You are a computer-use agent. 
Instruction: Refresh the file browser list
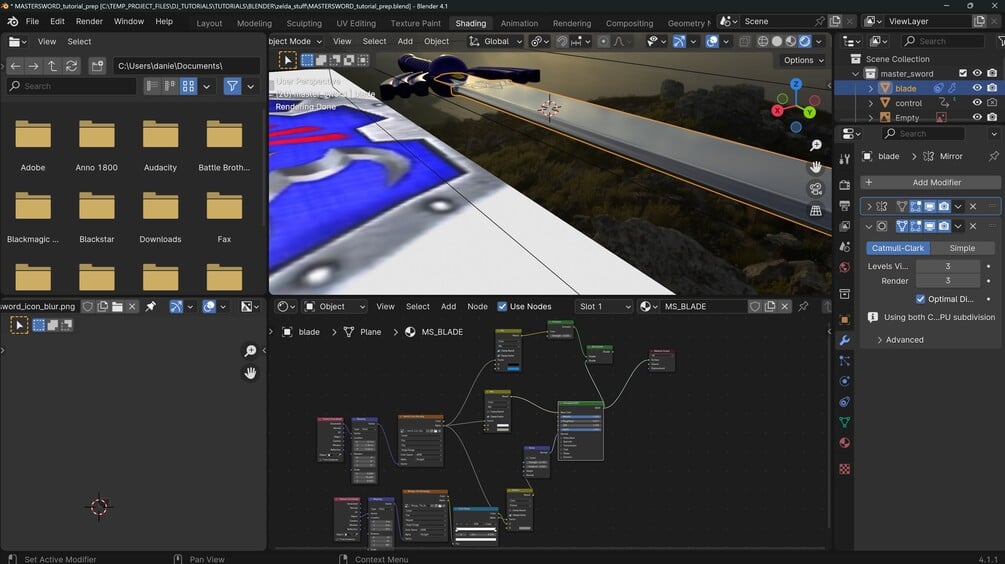(x=71, y=65)
